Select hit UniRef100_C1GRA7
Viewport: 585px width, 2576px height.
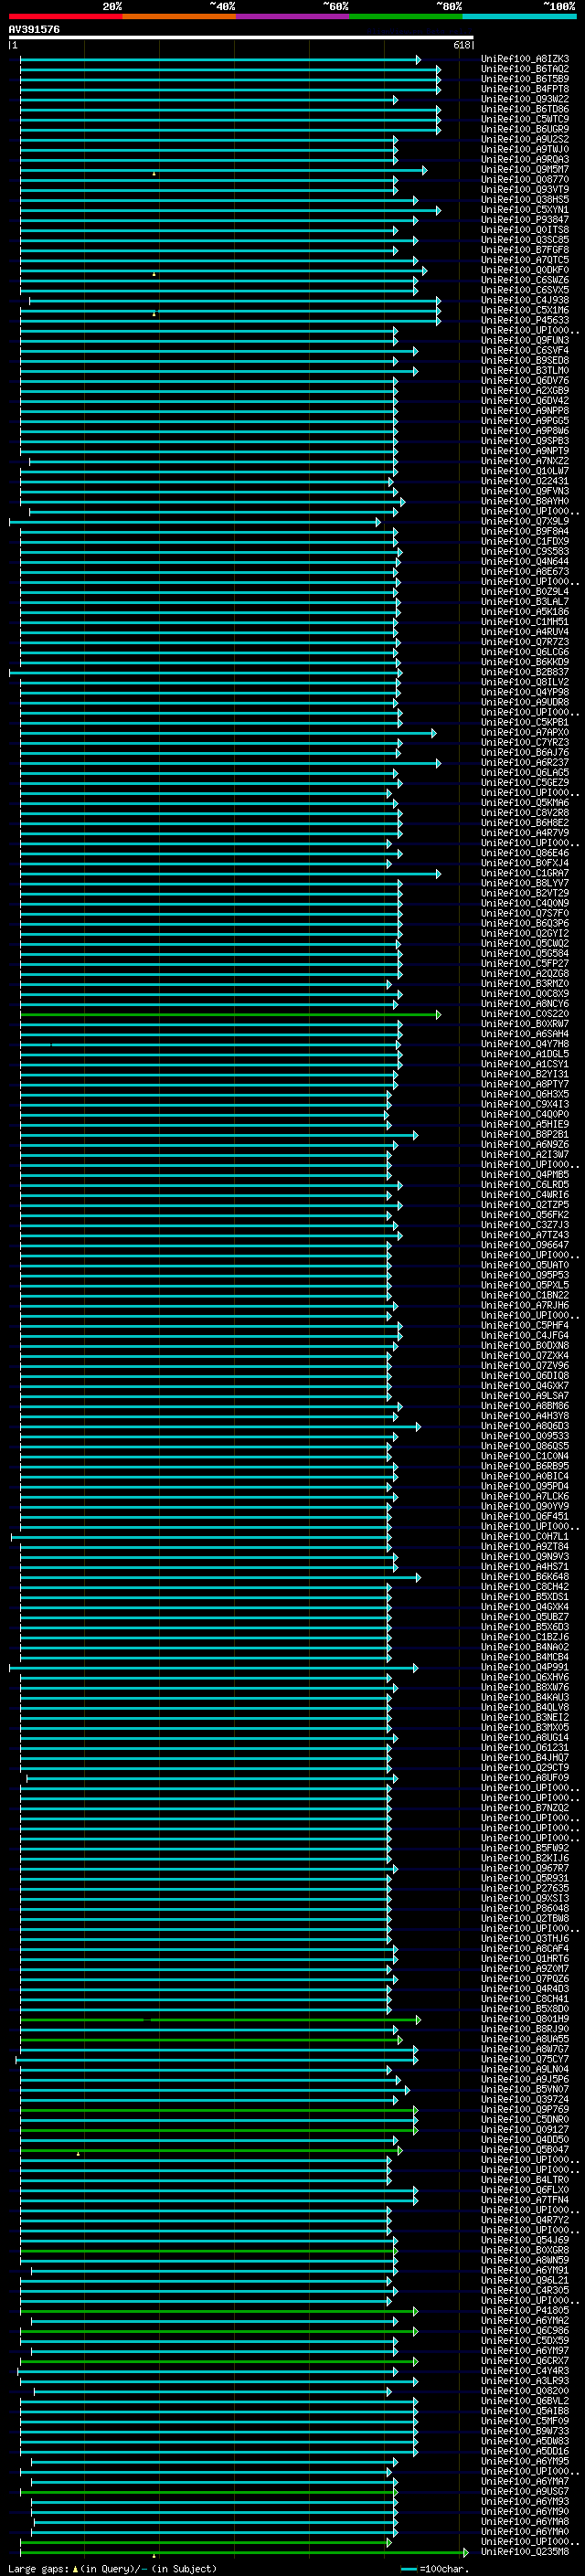[x=524, y=873]
